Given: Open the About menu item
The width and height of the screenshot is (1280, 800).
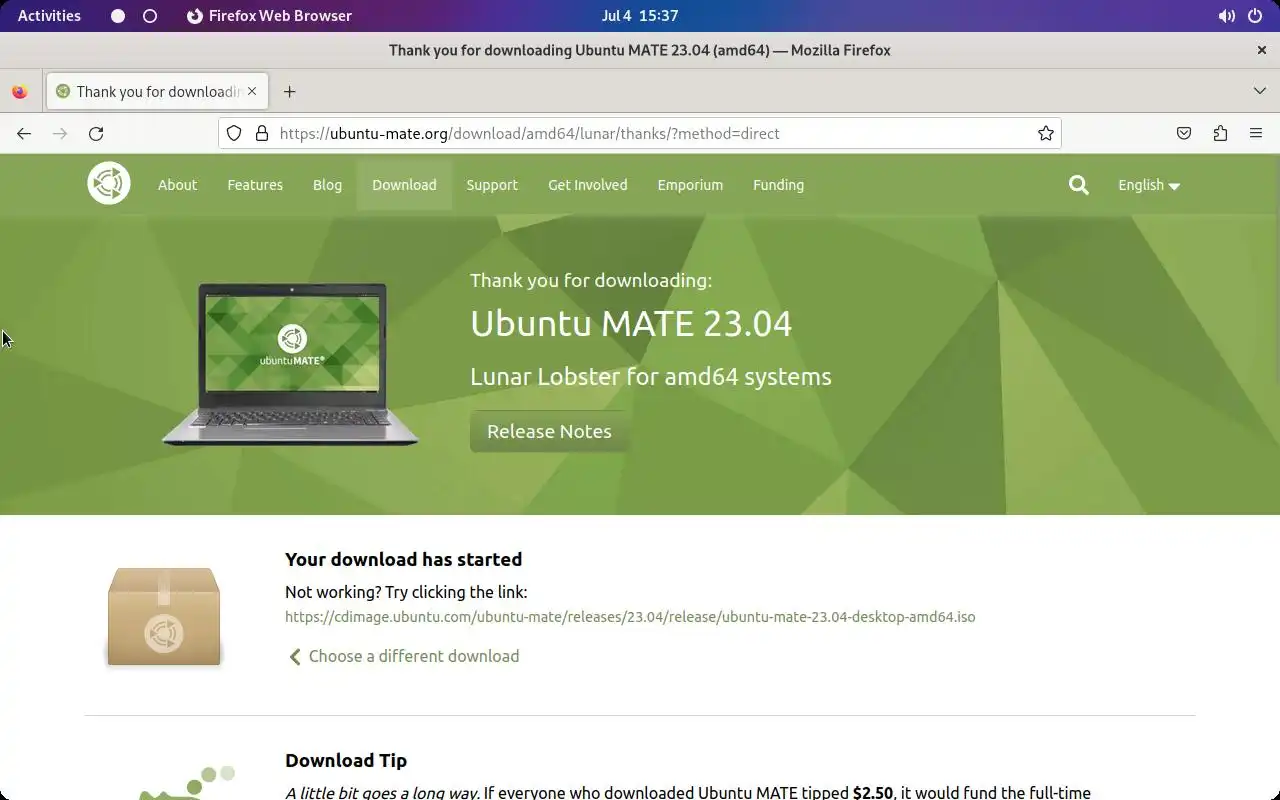Looking at the screenshot, I should click(x=177, y=185).
